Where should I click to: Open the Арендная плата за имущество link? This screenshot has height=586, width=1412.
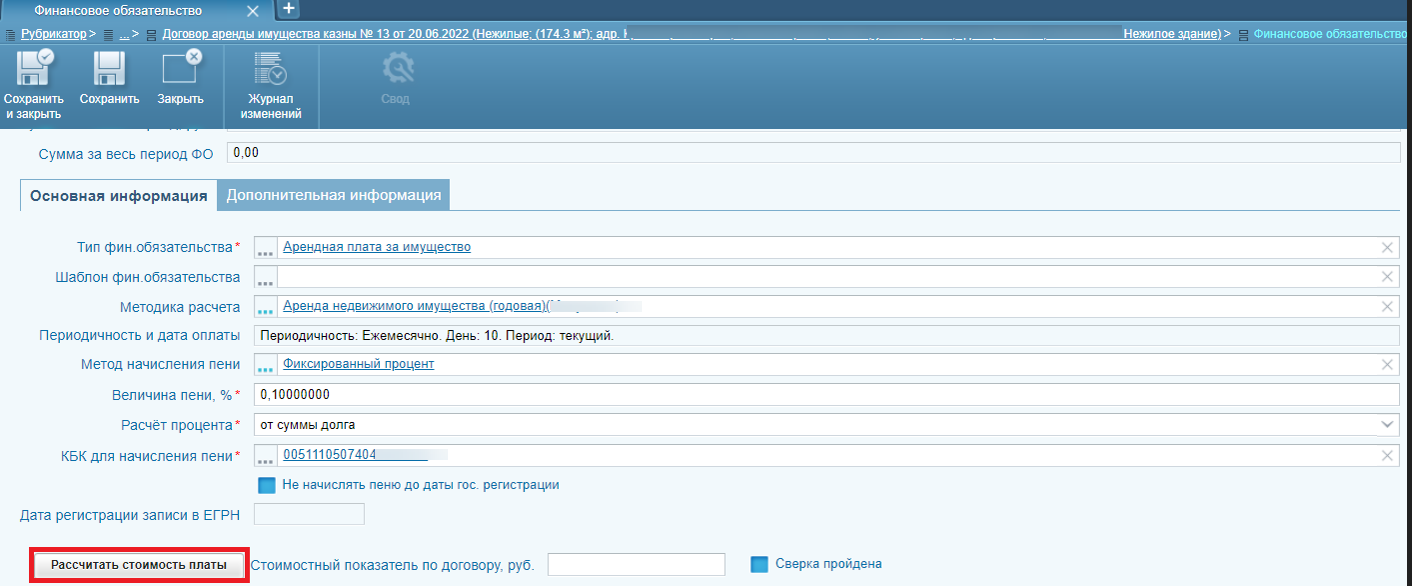coord(377,247)
